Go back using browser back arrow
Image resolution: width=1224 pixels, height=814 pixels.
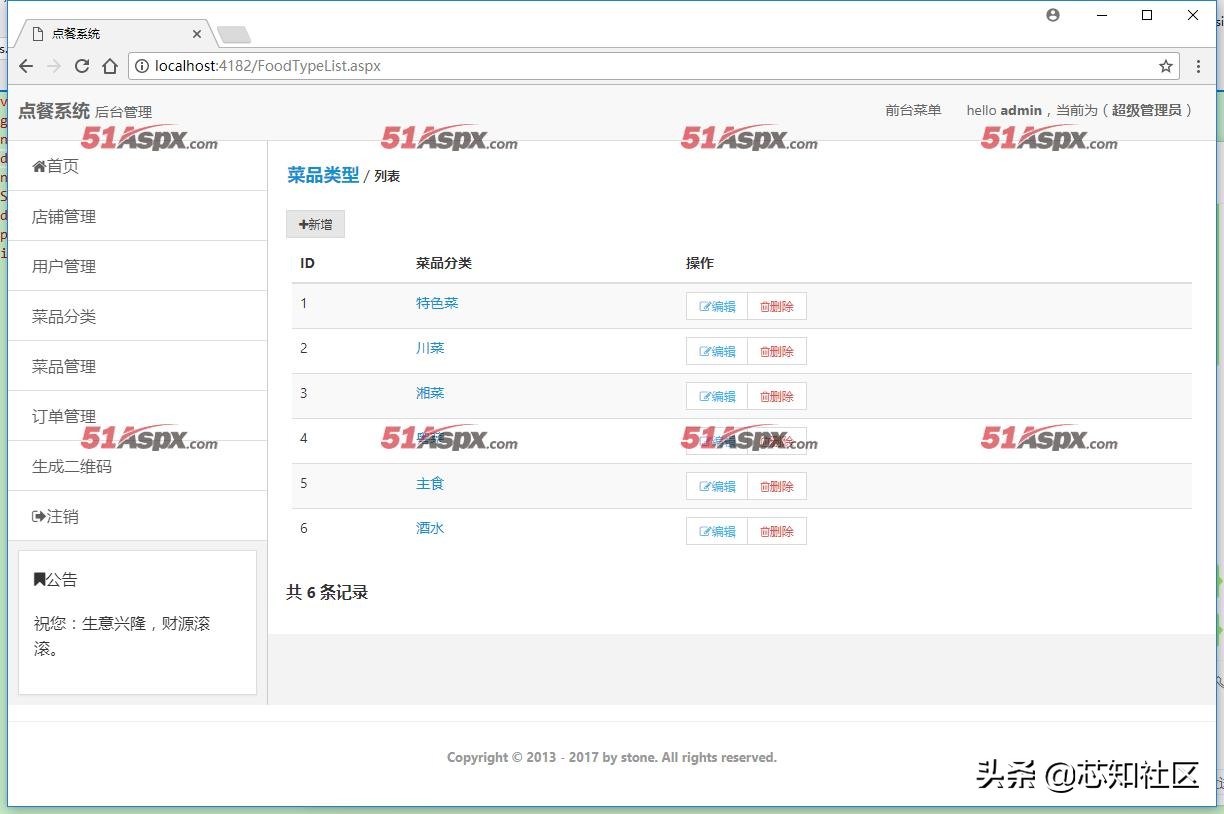[26, 66]
